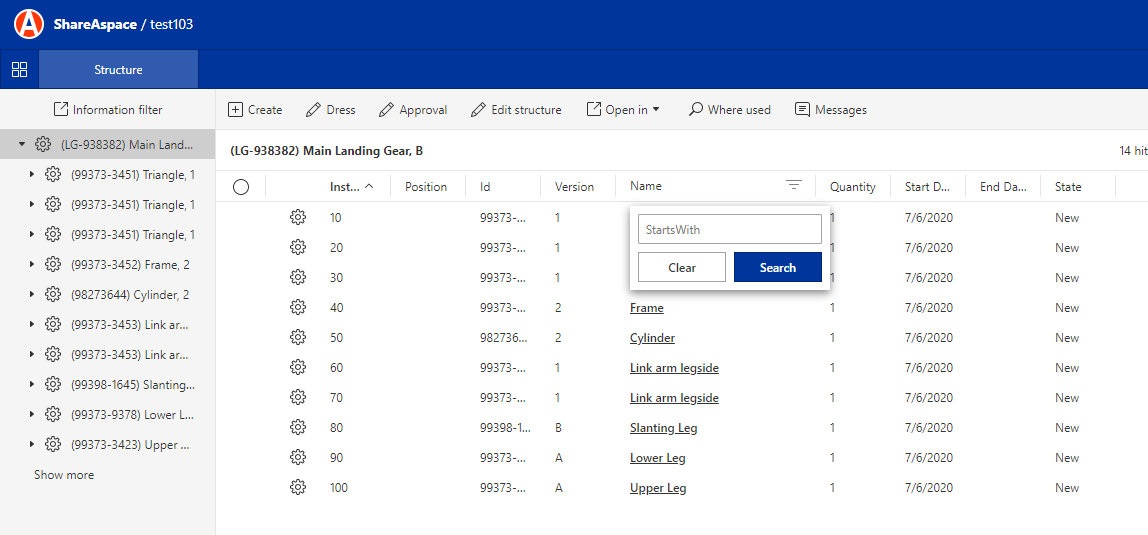Click the StartsWith filter text field
Viewport: 1148px width, 535px height.
pos(729,229)
